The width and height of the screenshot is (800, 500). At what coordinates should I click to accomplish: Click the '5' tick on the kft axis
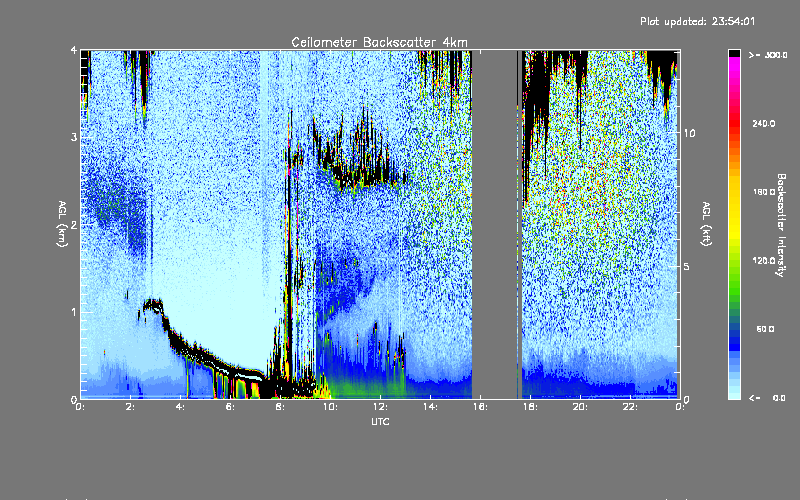686,266
